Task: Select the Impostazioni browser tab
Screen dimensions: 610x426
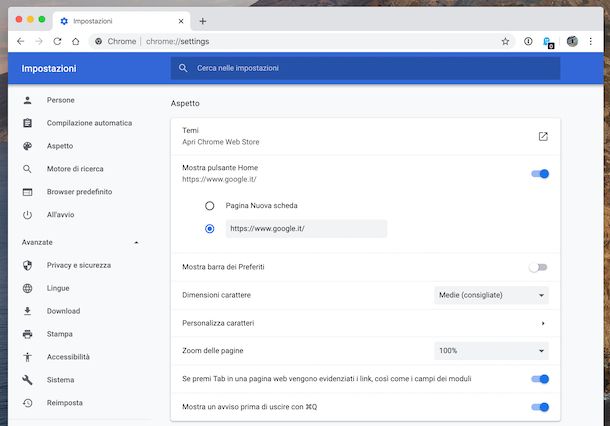Action: [x=121, y=21]
